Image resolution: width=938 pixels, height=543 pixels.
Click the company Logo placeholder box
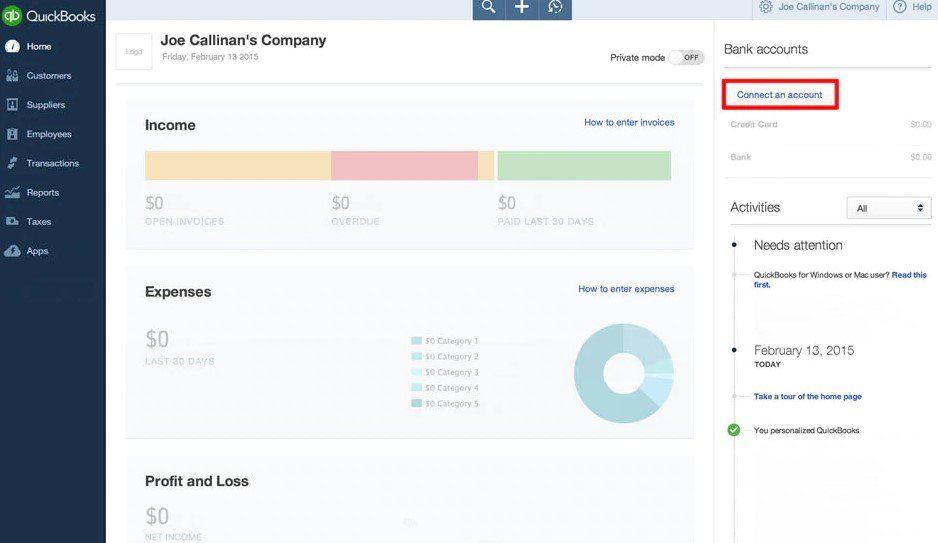point(134,52)
